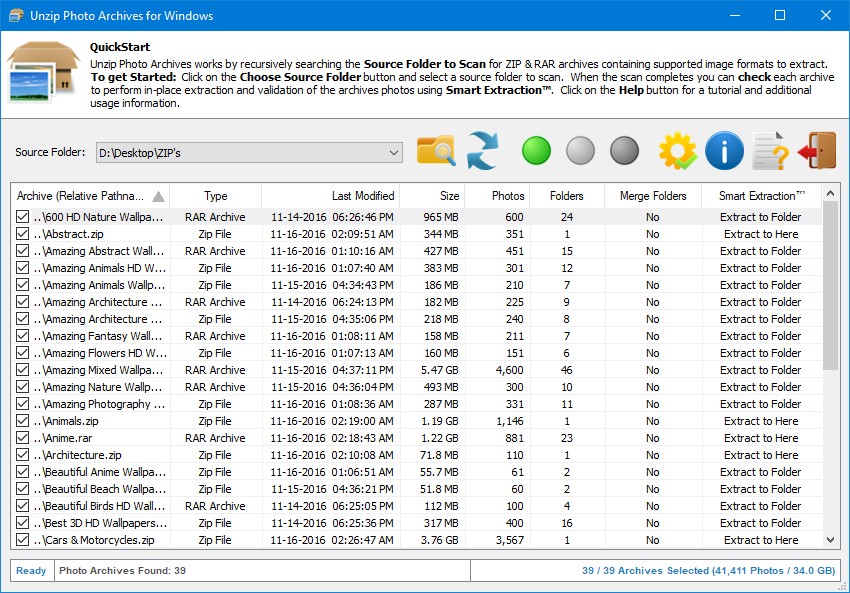Screen dimensions: 850x593
Task: Click the exit door icon
Action: (816, 152)
